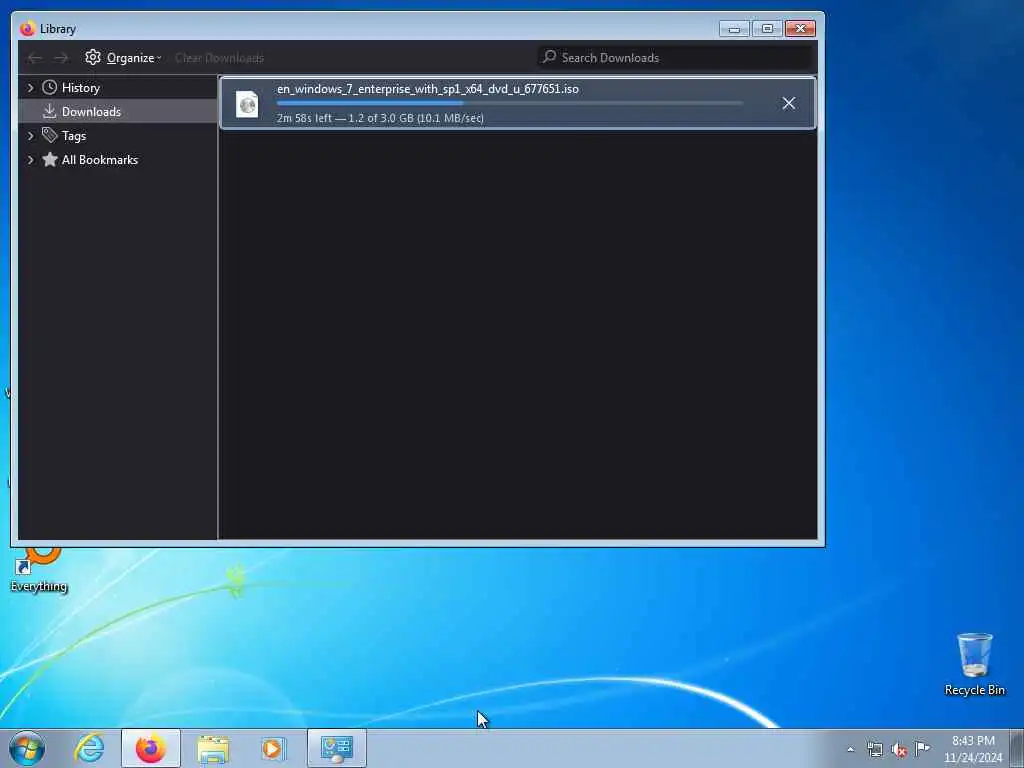Maximize the Library window
This screenshot has width=1024, height=768.
(767, 29)
